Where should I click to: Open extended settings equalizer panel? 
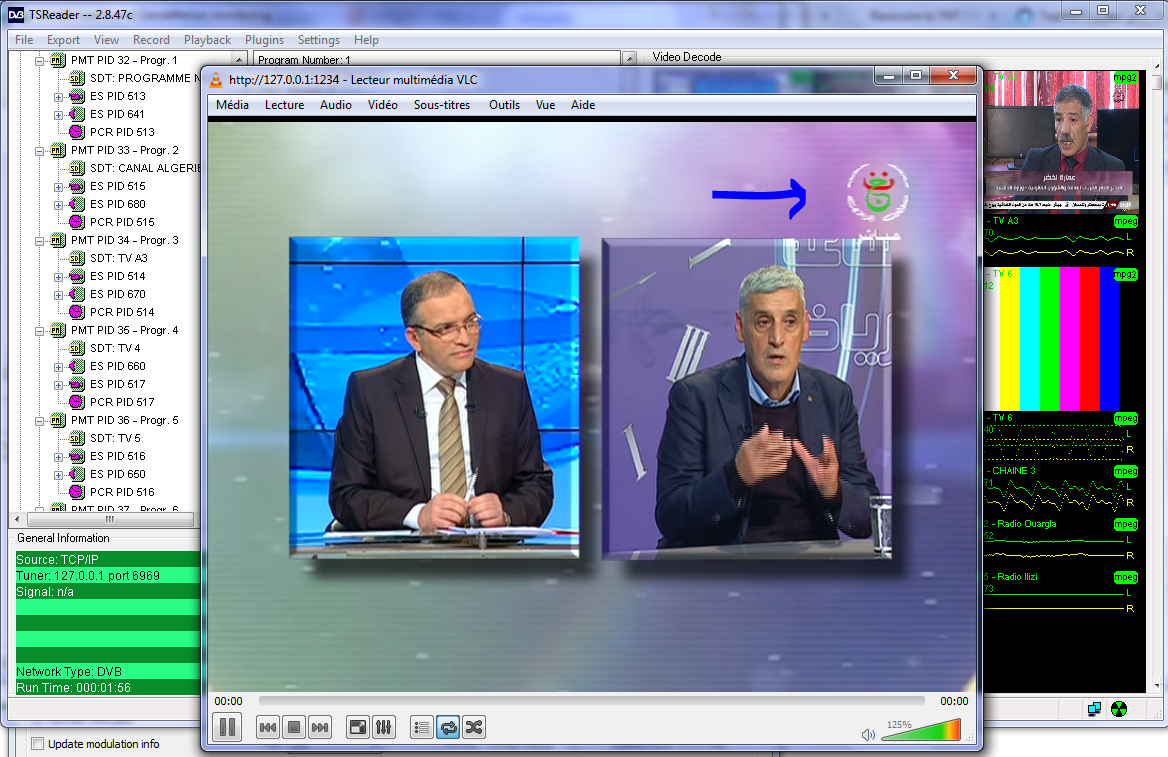(x=383, y=727)
